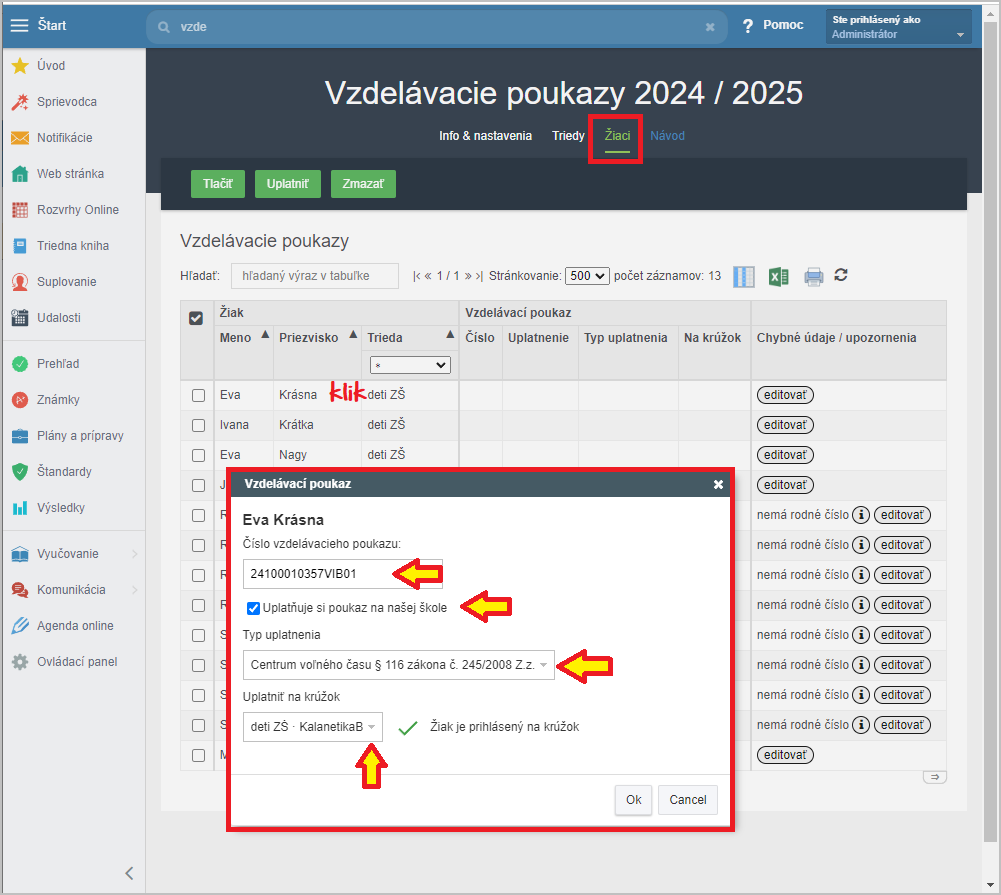
Task: Switch to the Triedy tab
Action: tap(568, 136)
